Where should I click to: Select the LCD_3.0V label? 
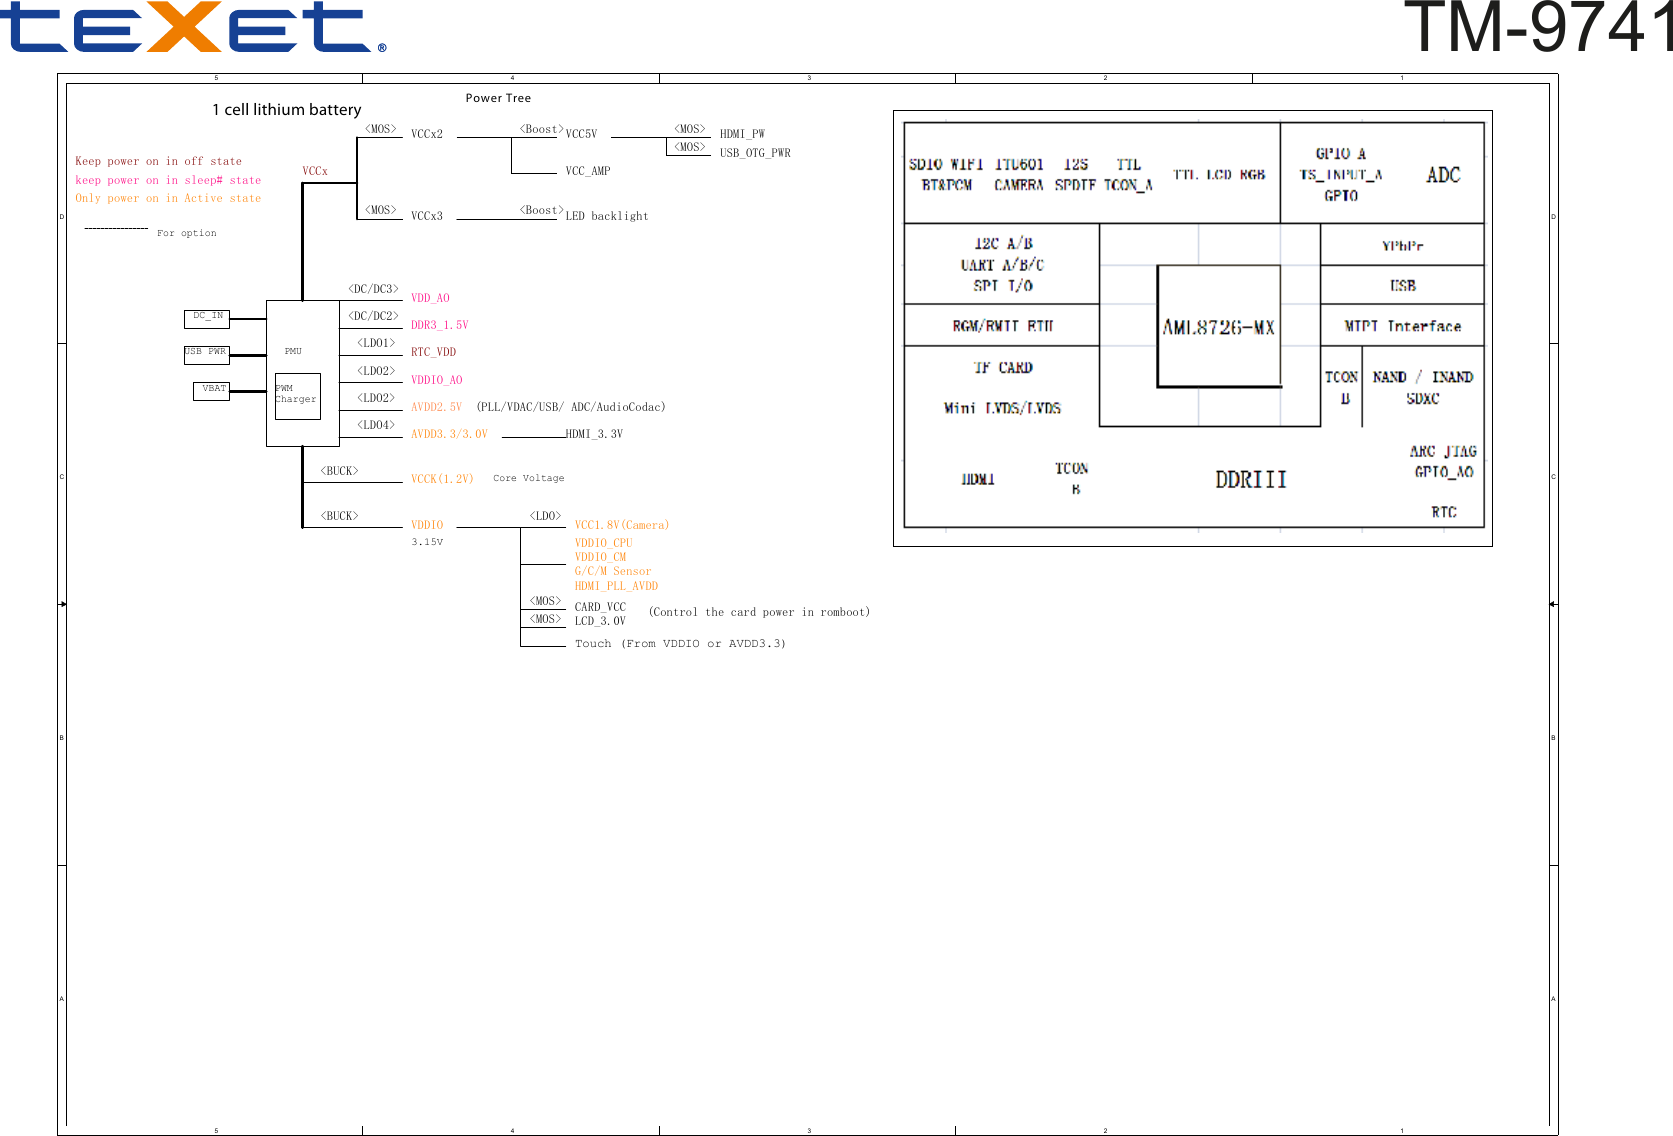point(600,621)
